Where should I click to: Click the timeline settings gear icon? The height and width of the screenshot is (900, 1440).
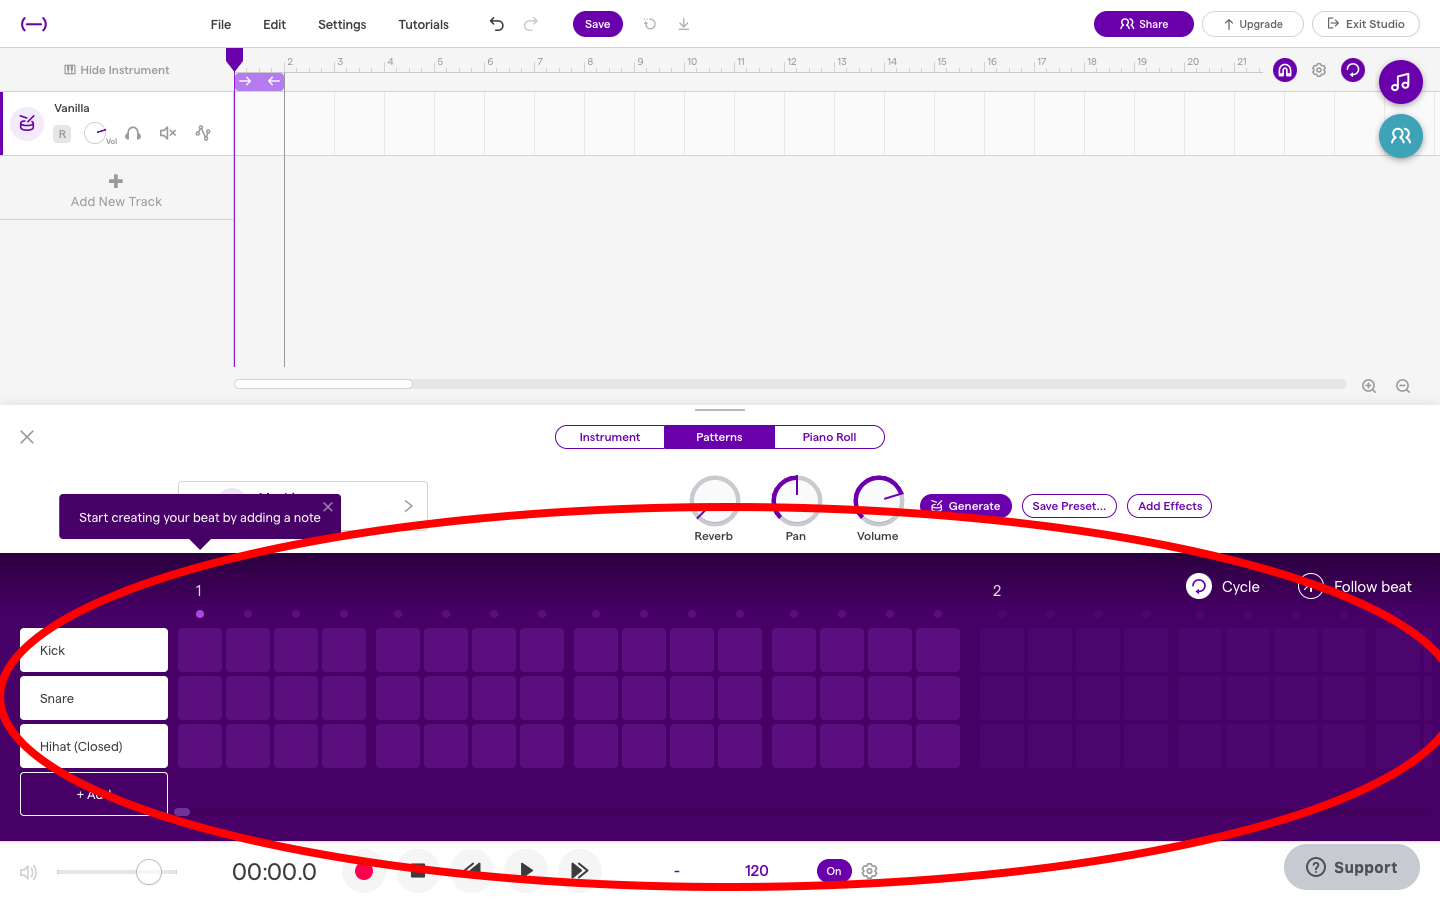pyautogui.click(x=1318, y=70)
